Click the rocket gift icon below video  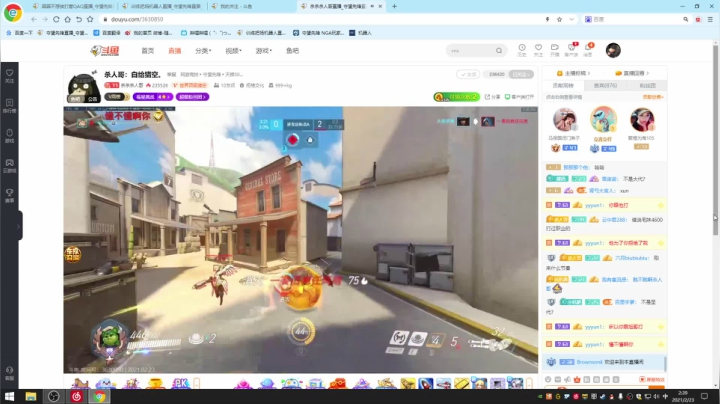pos(425,383)
